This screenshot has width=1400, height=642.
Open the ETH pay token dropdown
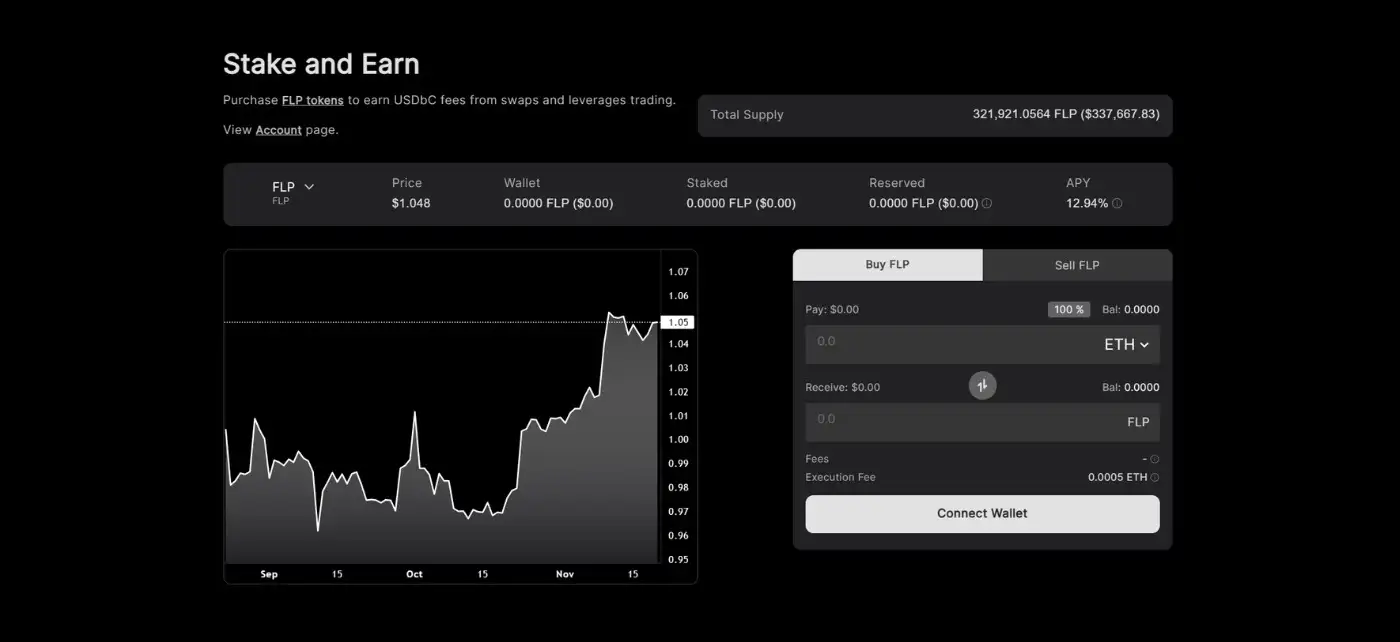1126,344
